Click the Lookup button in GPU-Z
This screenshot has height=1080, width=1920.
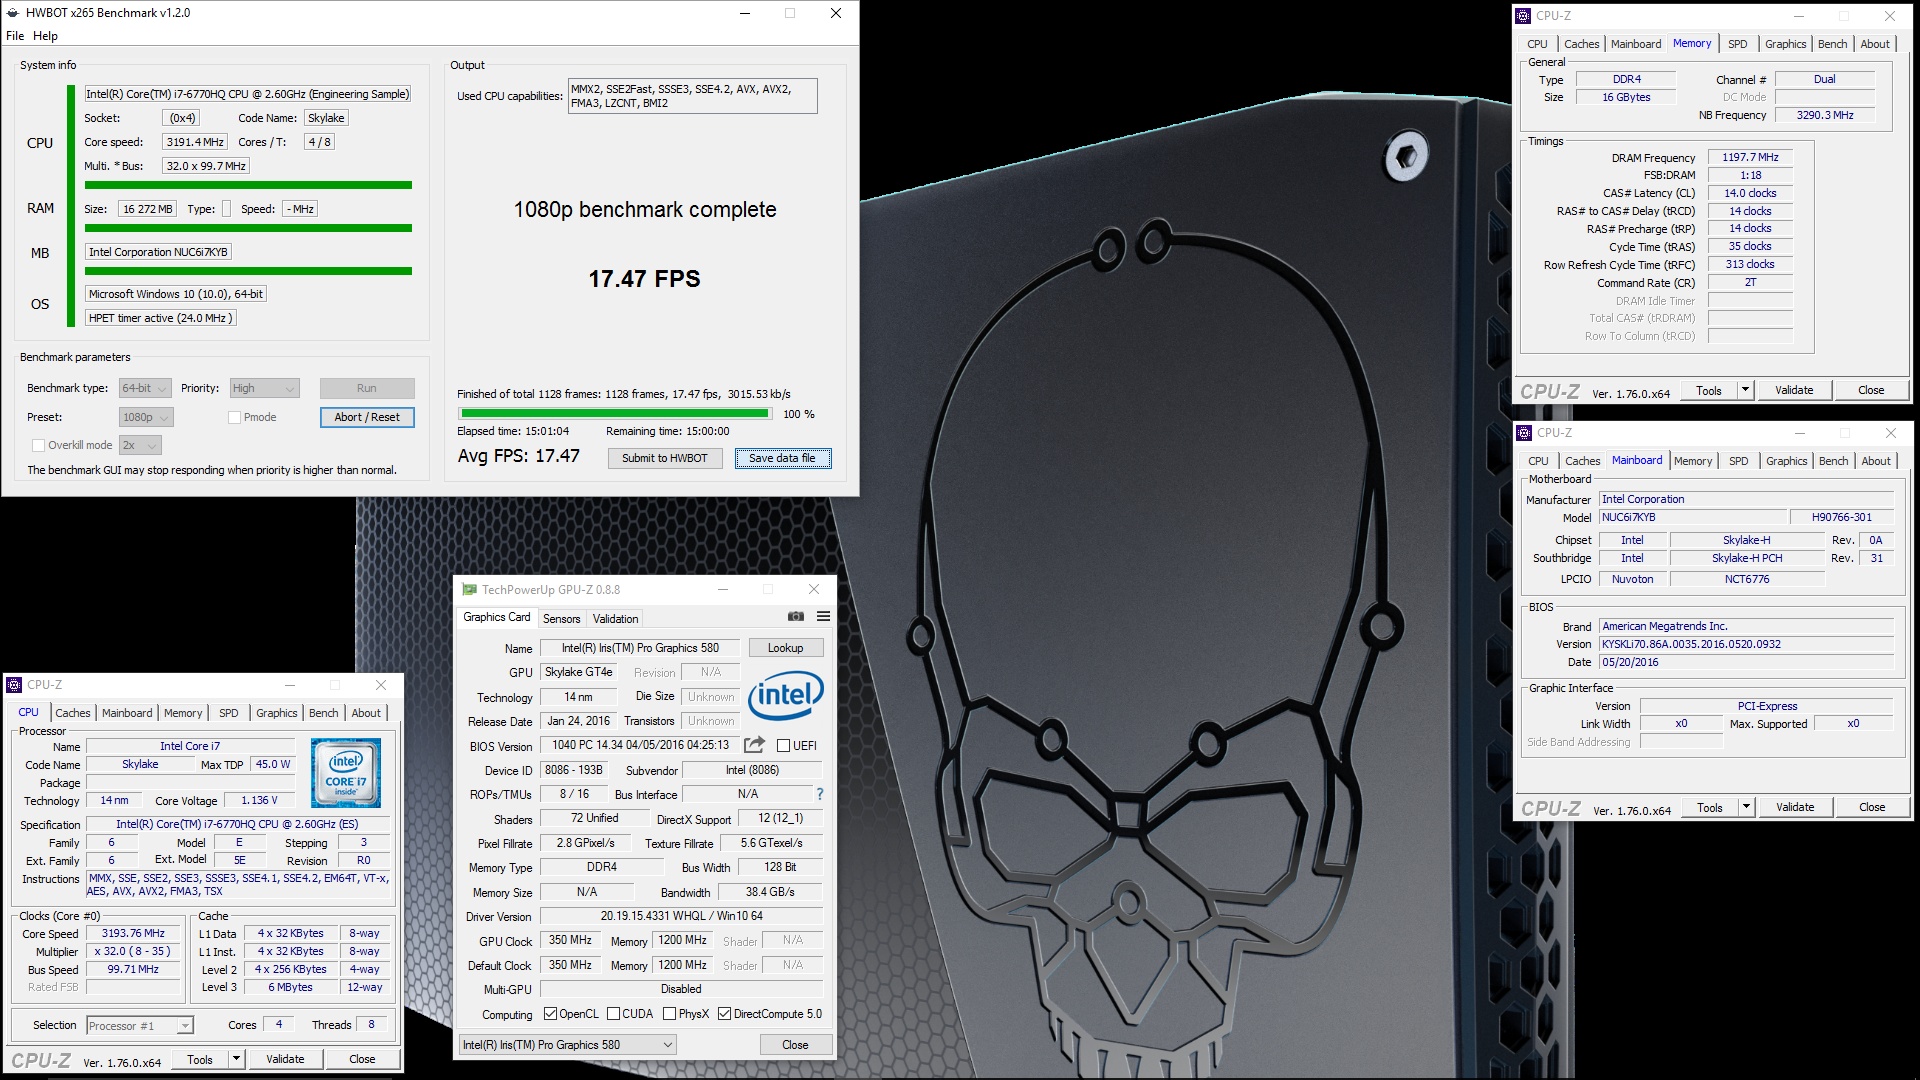[x=786, y=648]
